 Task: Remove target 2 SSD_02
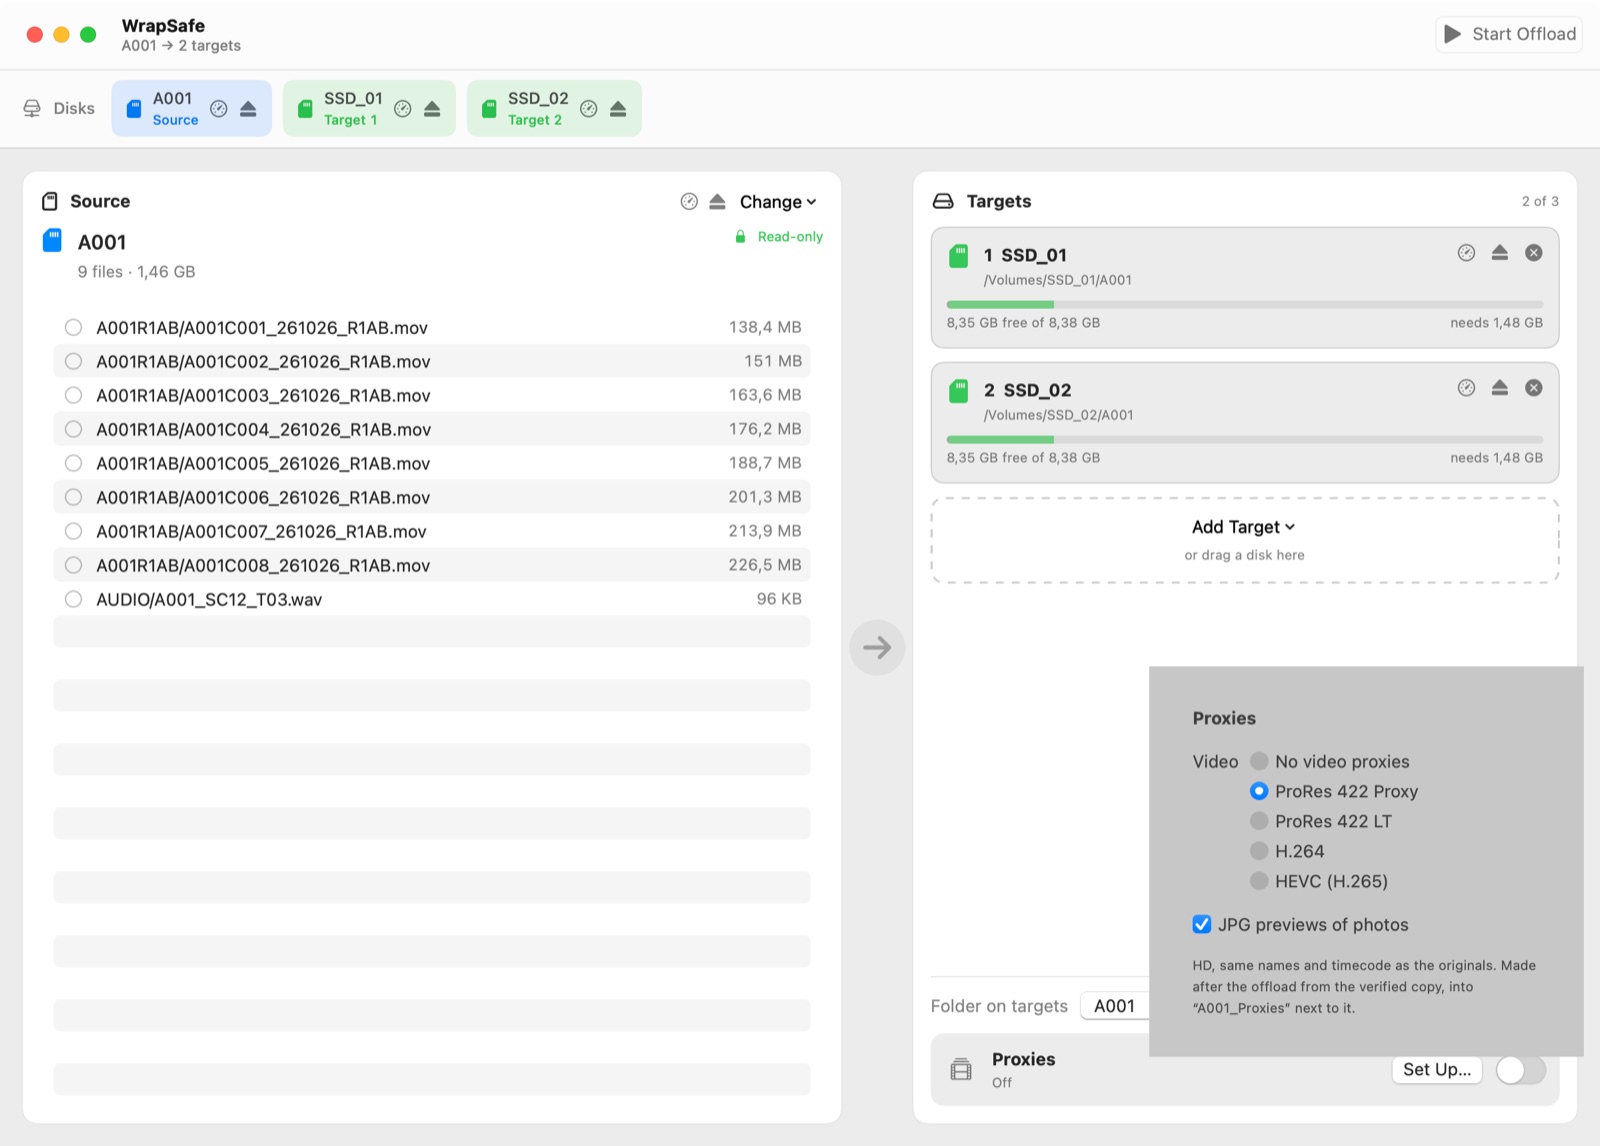tap(1533, 388)
